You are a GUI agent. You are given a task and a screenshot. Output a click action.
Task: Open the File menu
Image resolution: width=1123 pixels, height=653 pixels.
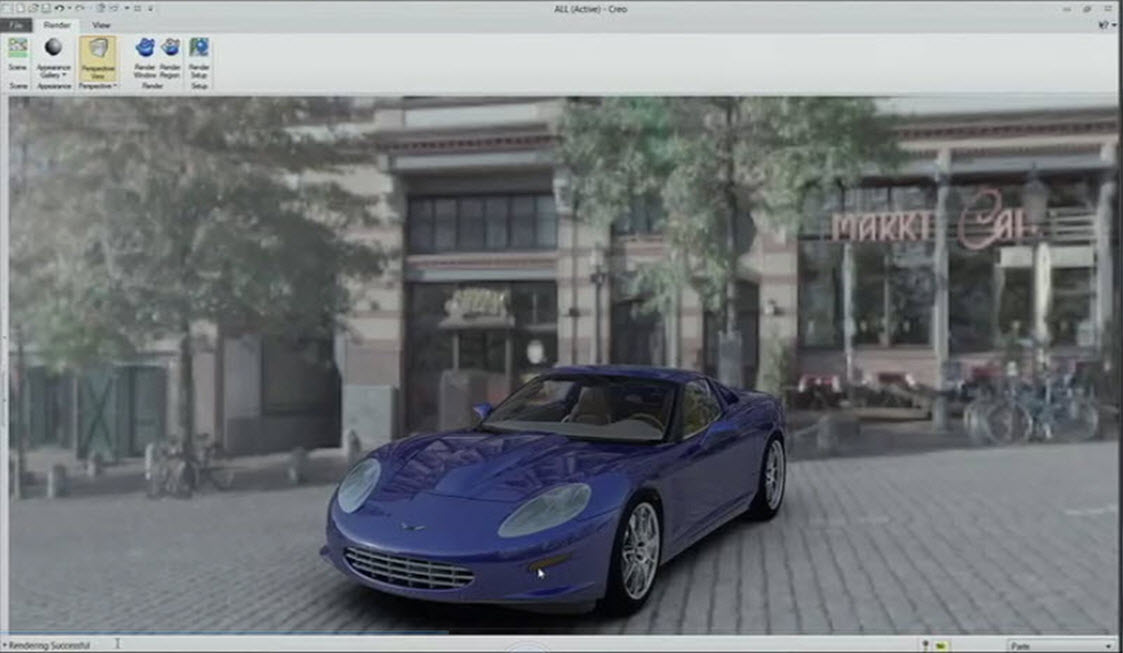pos(16,25)
